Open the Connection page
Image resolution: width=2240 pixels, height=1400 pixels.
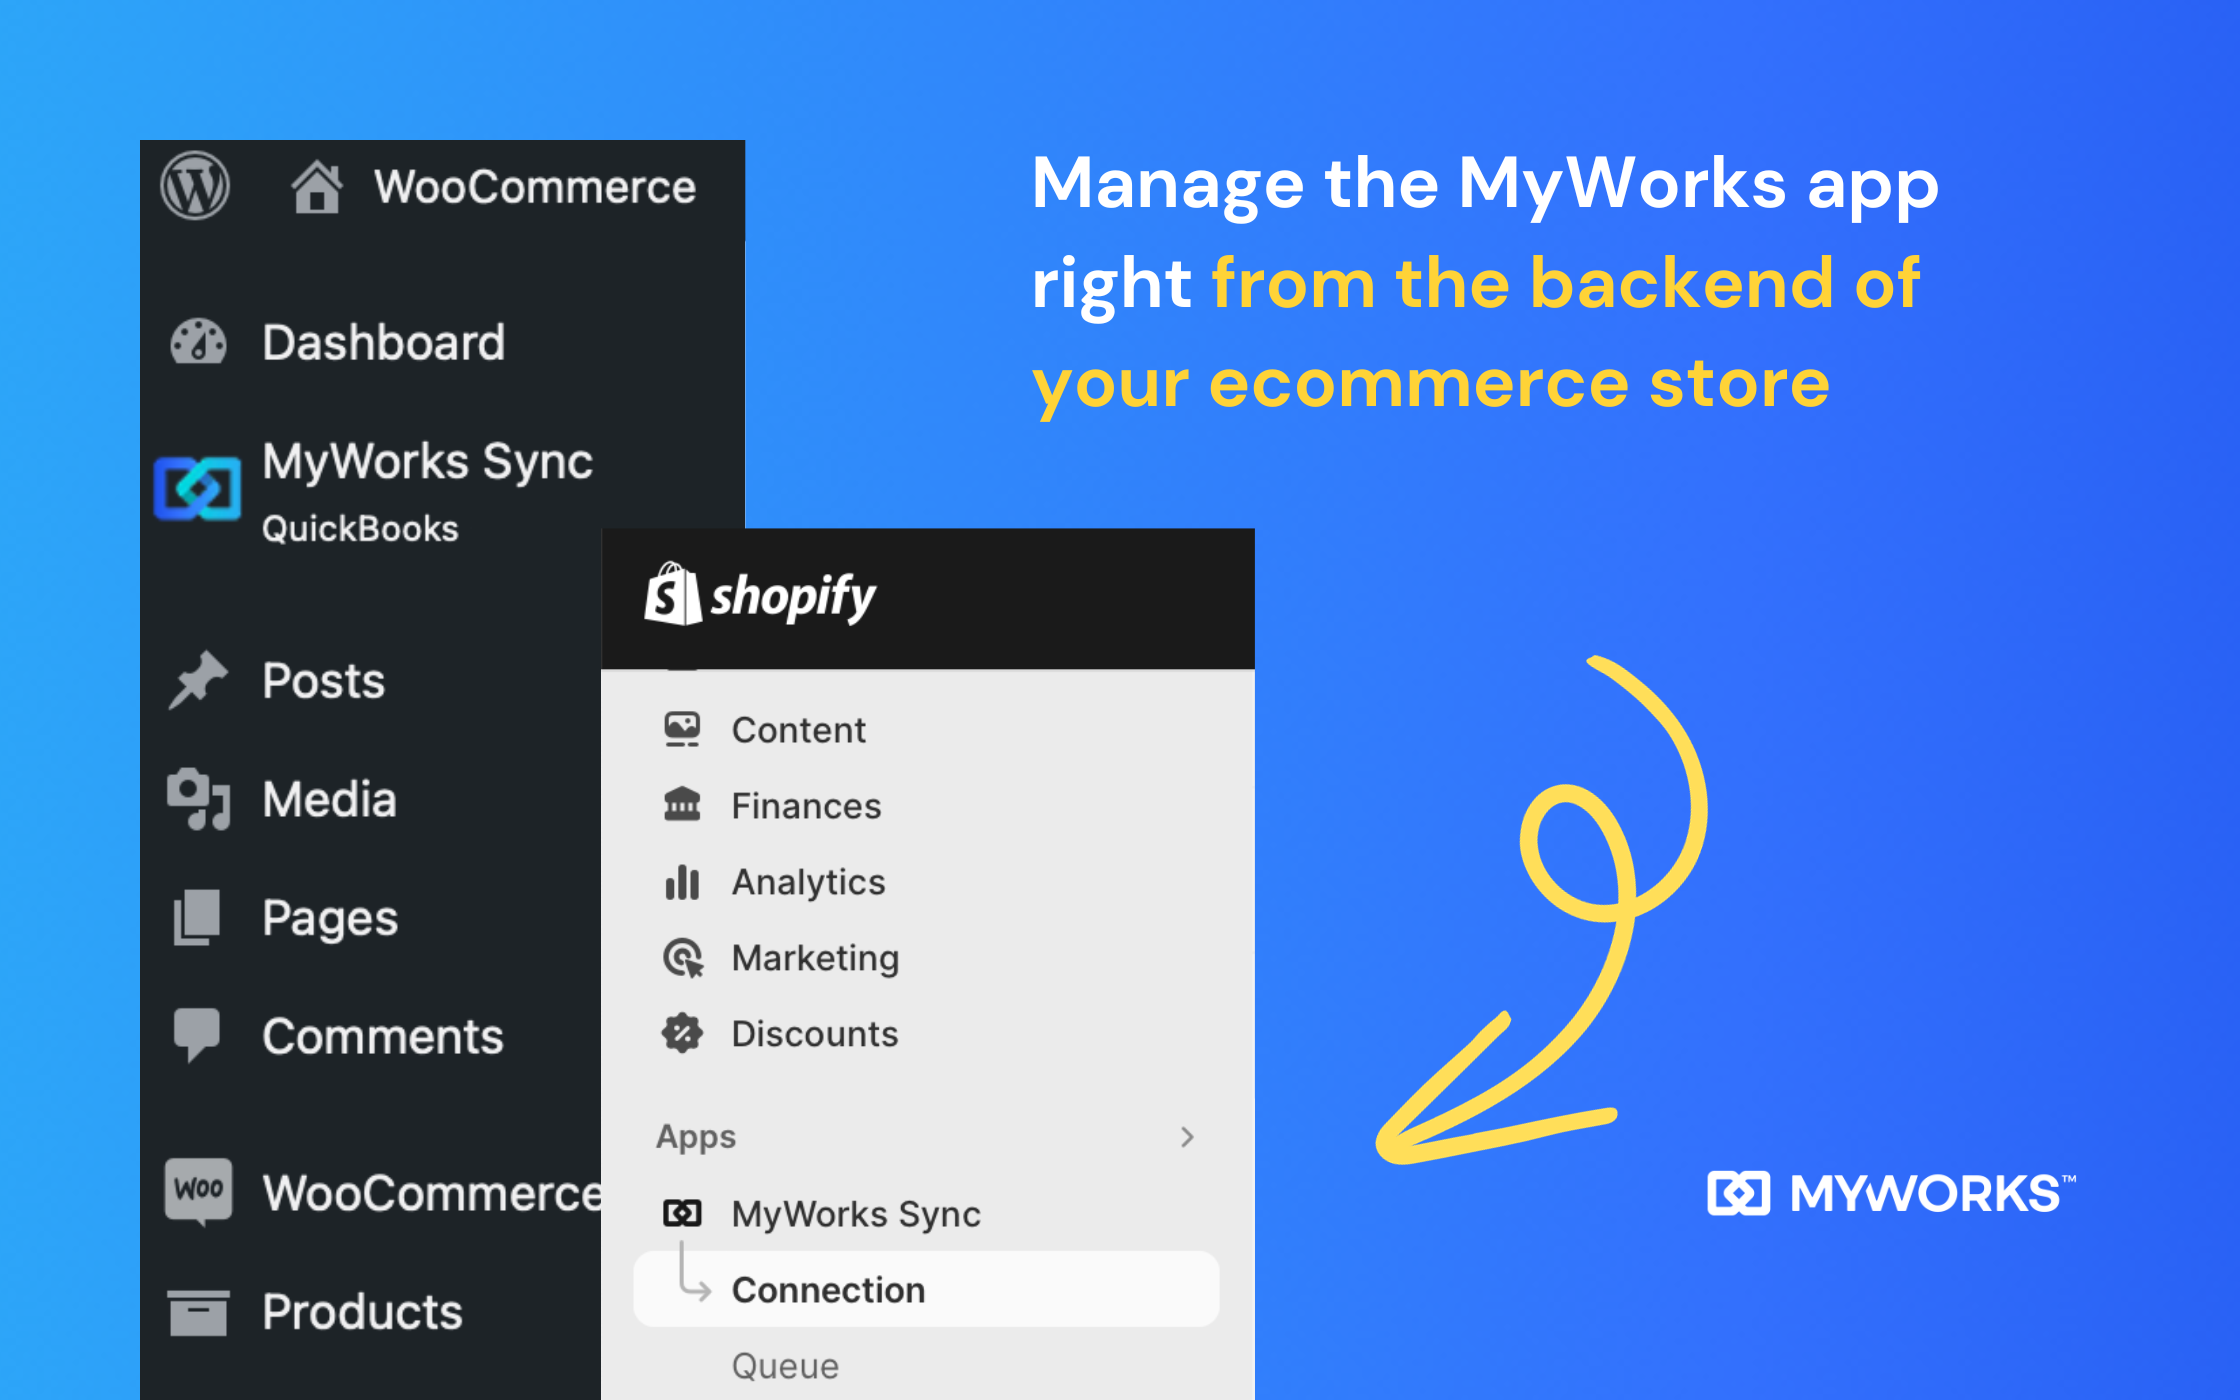828,1289
